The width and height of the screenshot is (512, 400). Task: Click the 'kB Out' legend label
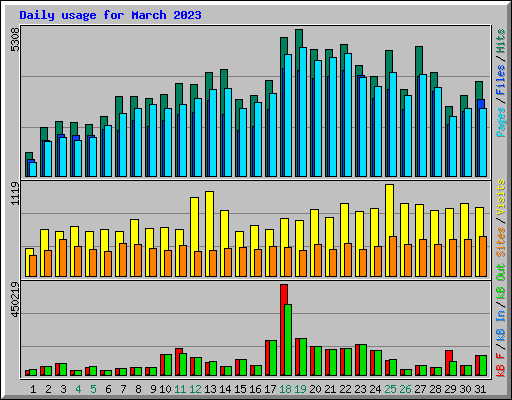[501, 281]
